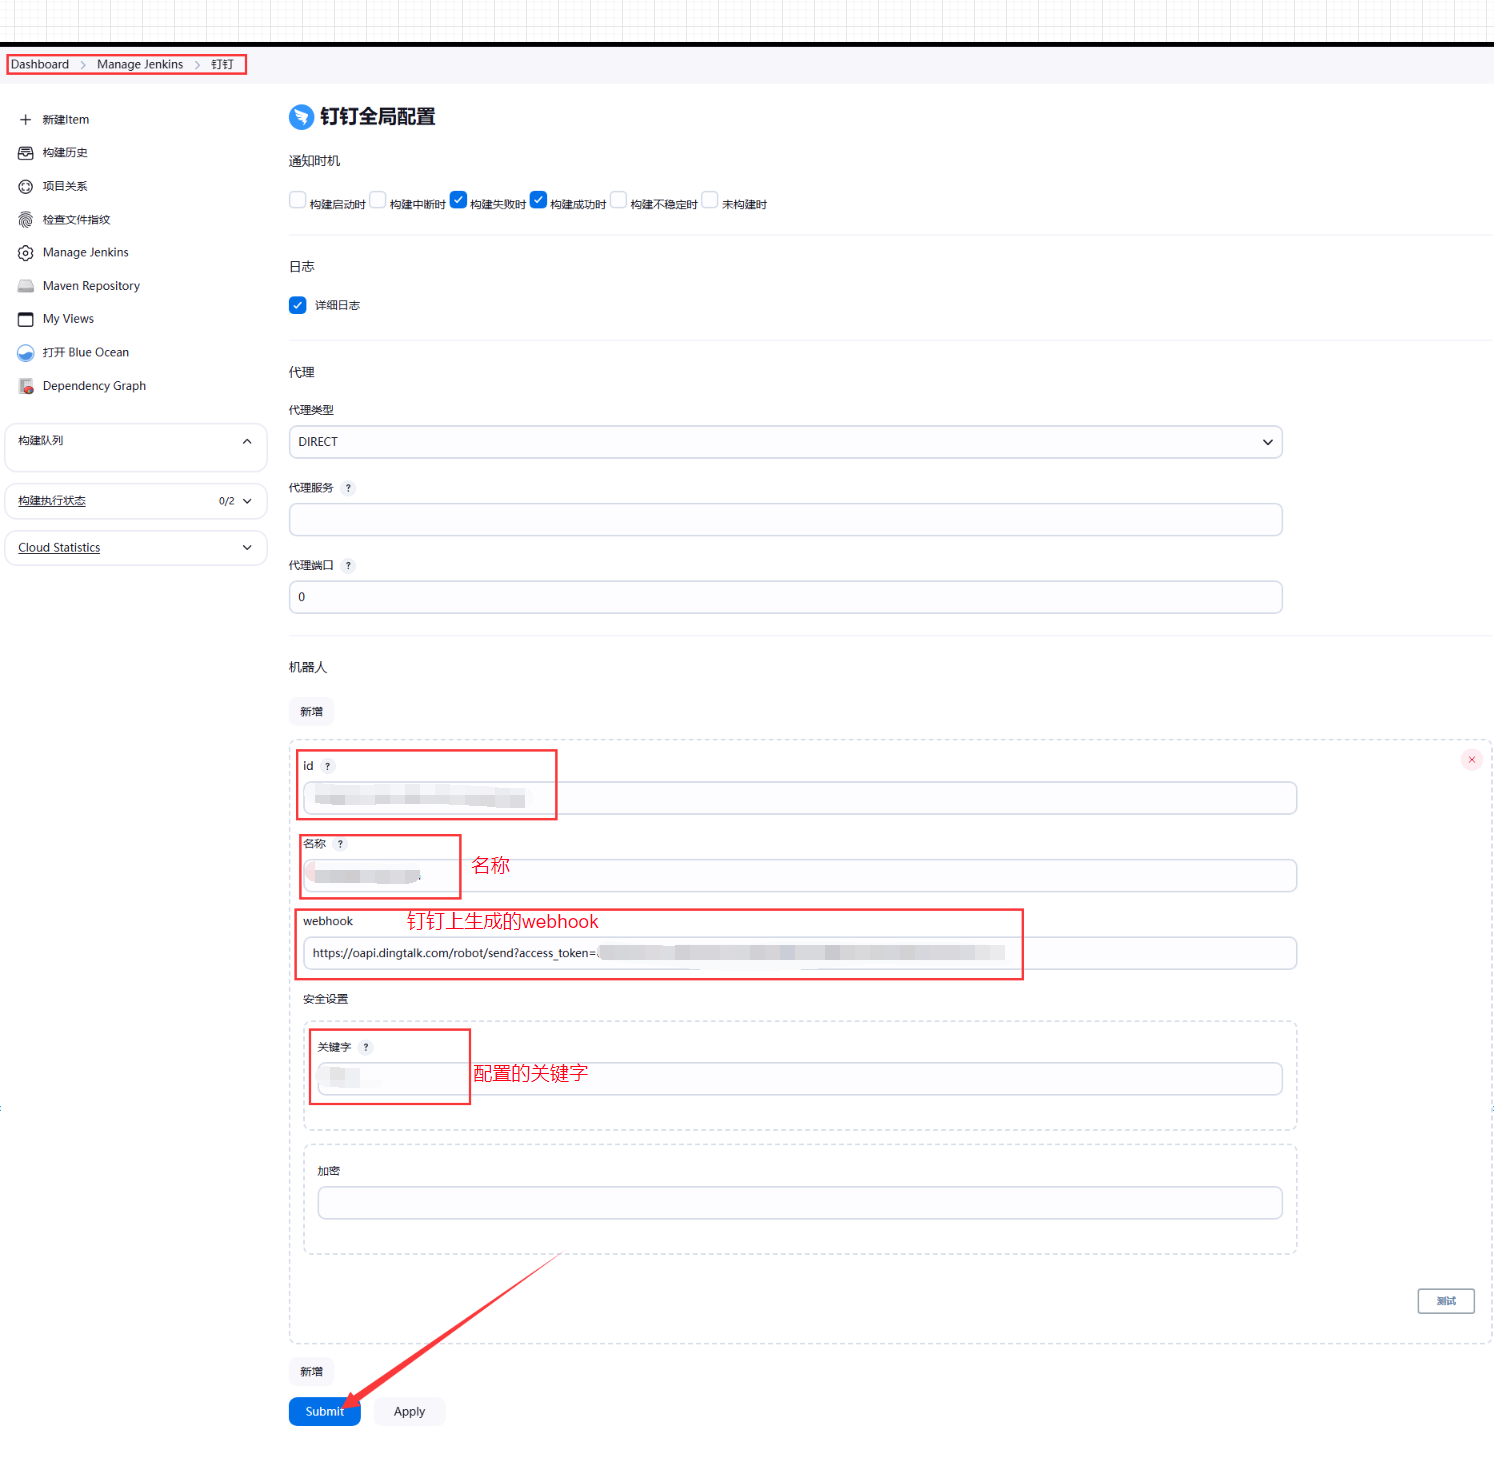Screen dimensions: 1494x1457
Task: Open help for 代理服务 field
Action: pyautogui.click(x=348, y=488)
